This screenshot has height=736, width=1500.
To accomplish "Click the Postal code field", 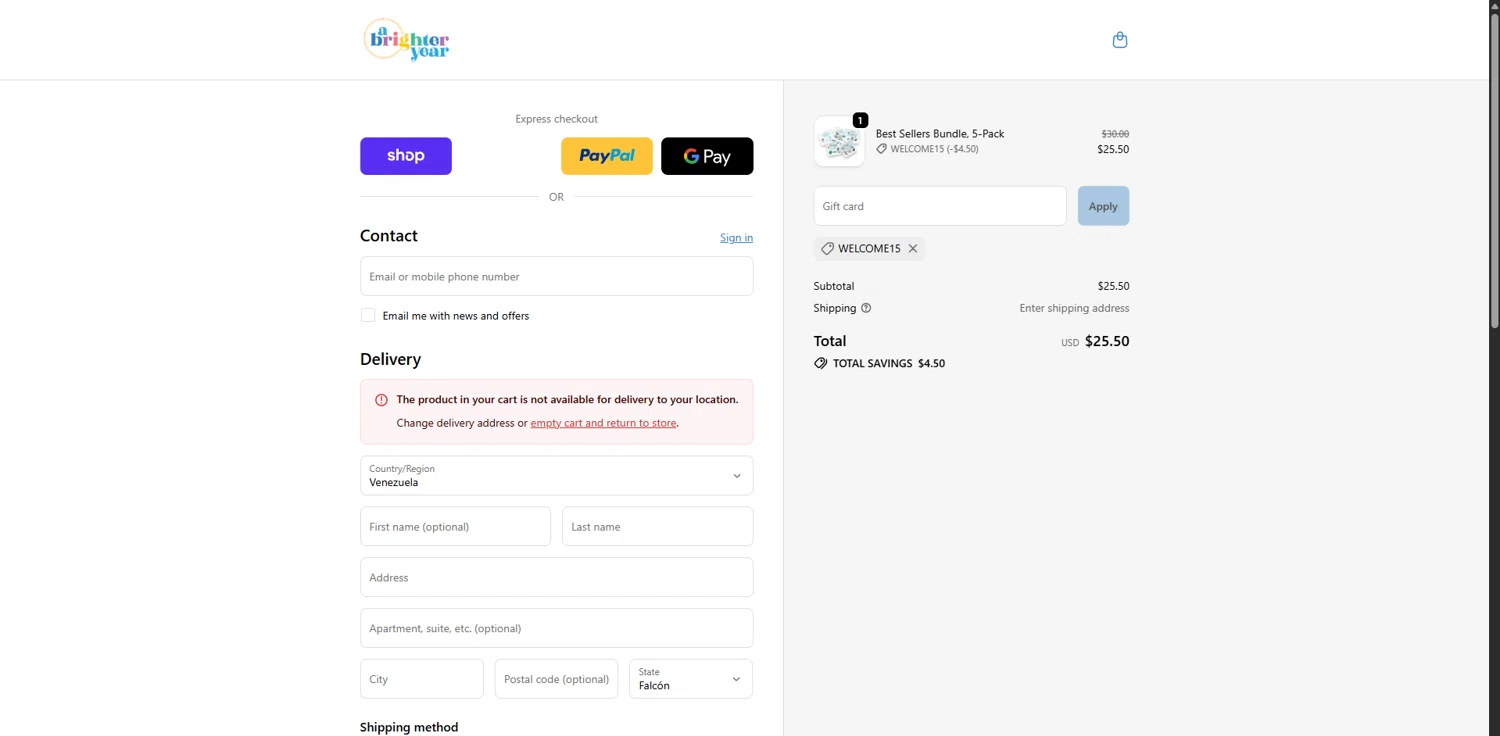I will pos(557,679).
